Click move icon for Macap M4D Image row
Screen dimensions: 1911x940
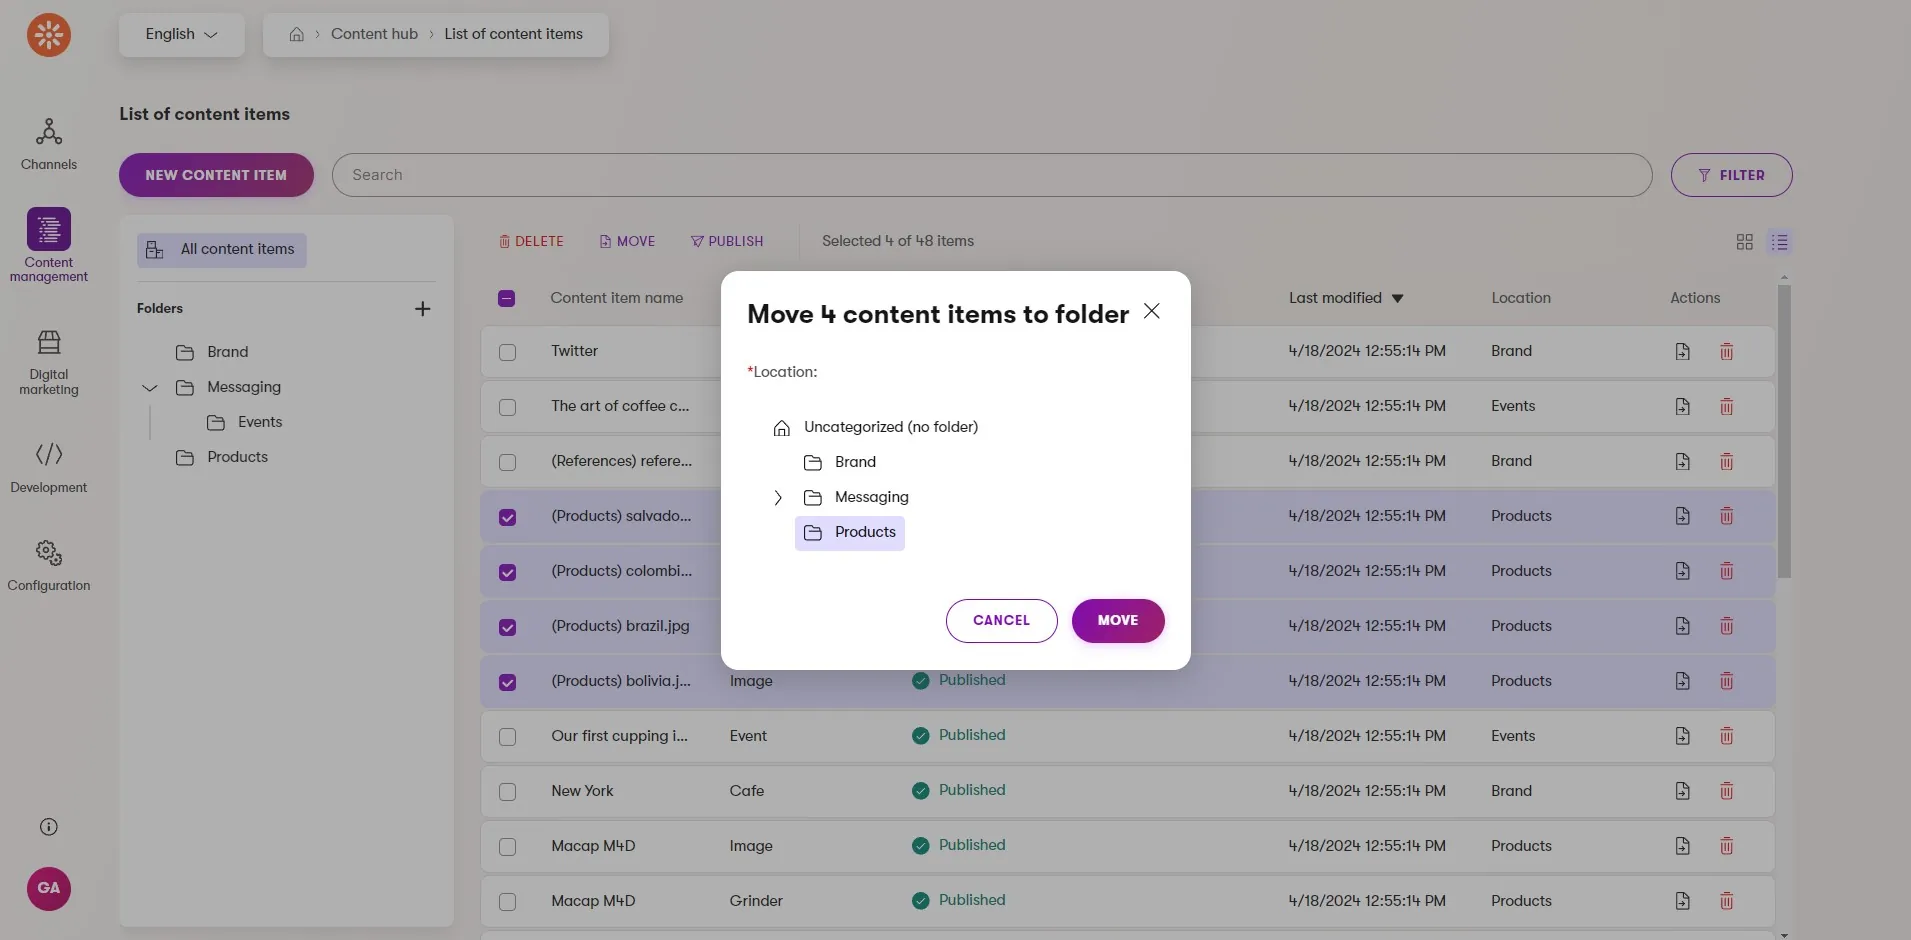(1682, 846)
